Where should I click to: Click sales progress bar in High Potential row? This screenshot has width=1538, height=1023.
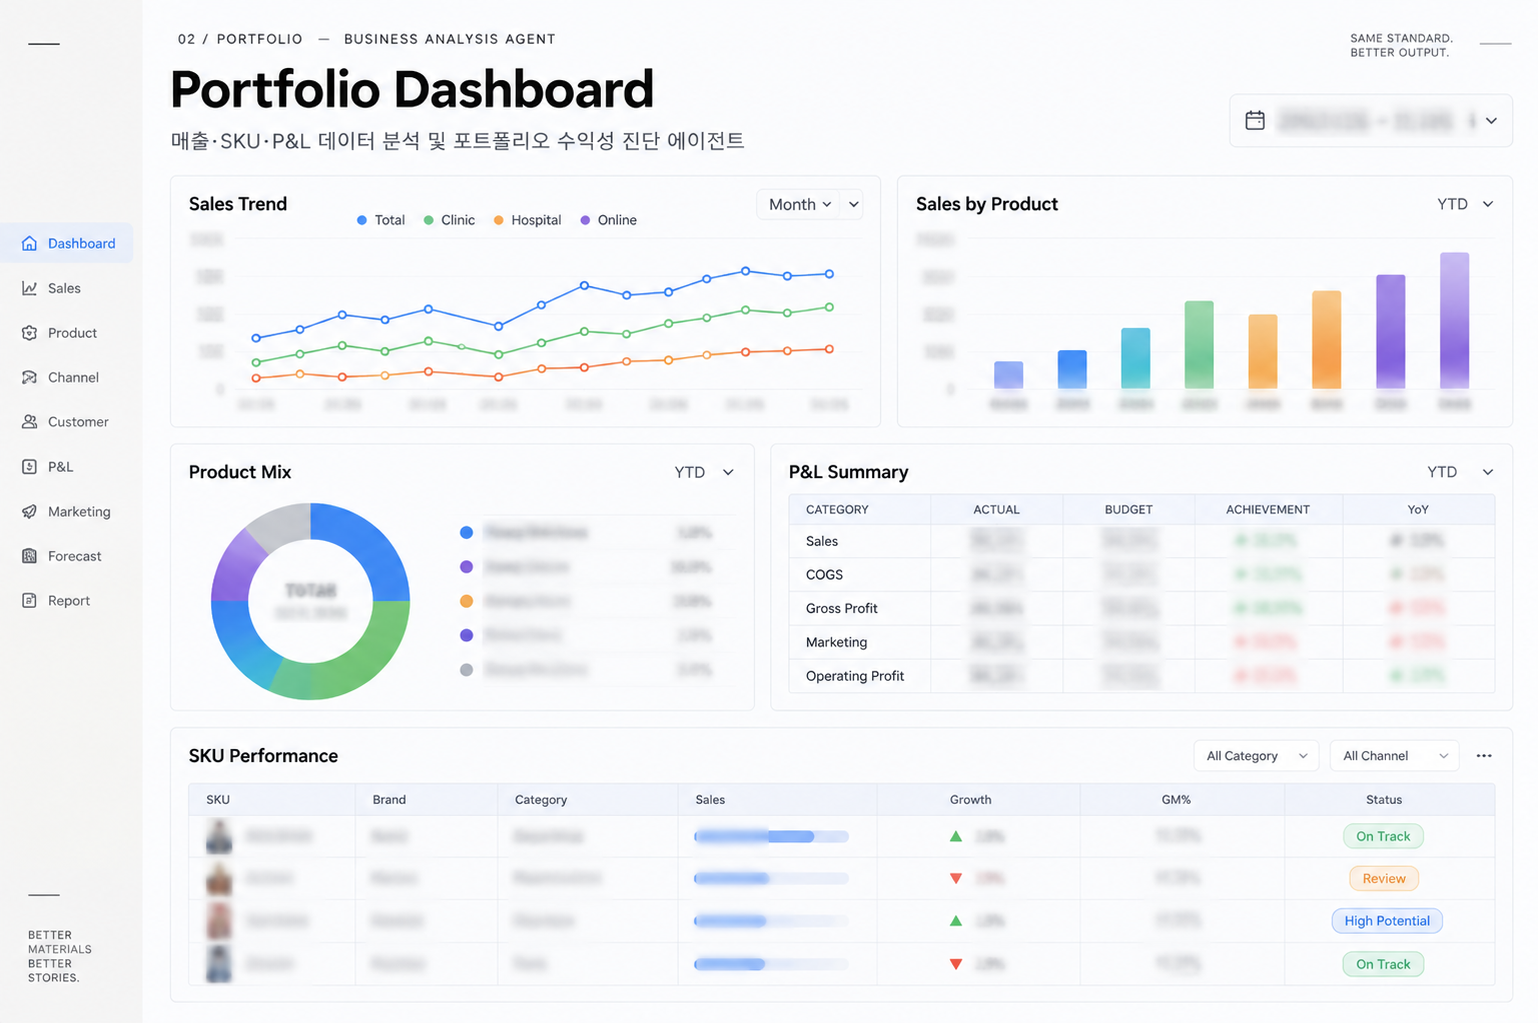click(771, 921)
